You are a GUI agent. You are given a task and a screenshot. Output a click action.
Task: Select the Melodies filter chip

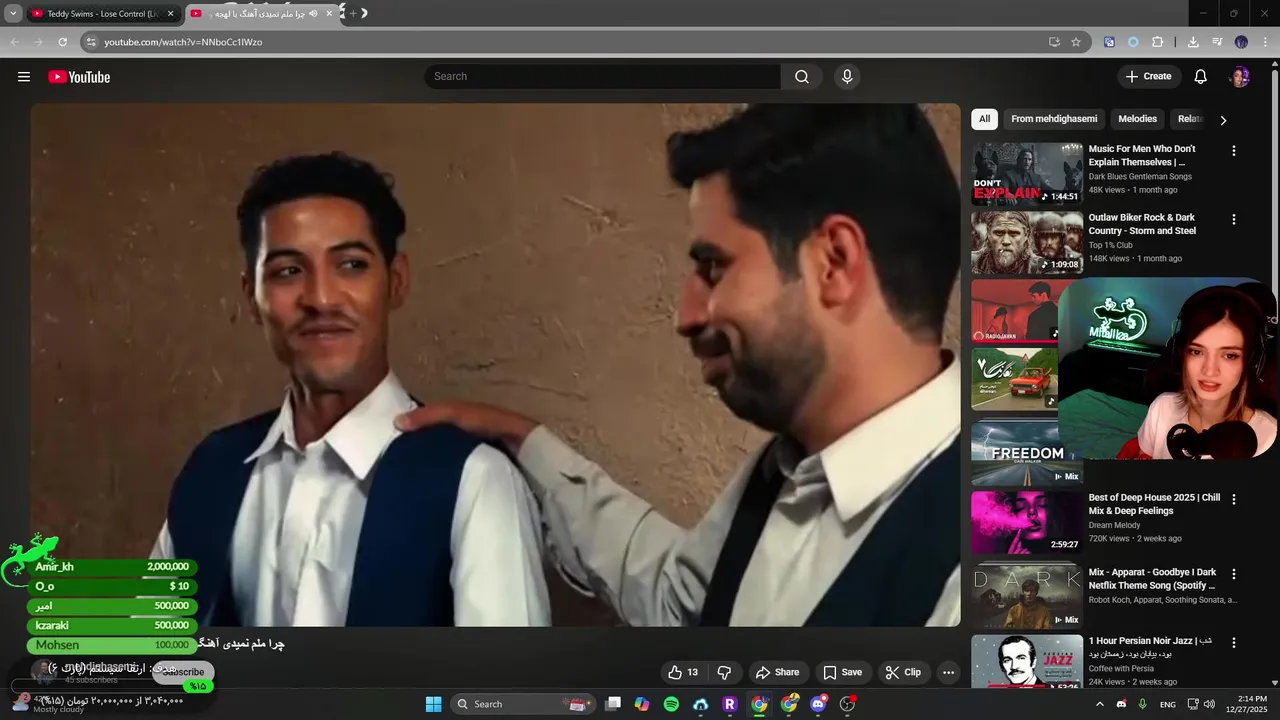[x=1137, y=119]
